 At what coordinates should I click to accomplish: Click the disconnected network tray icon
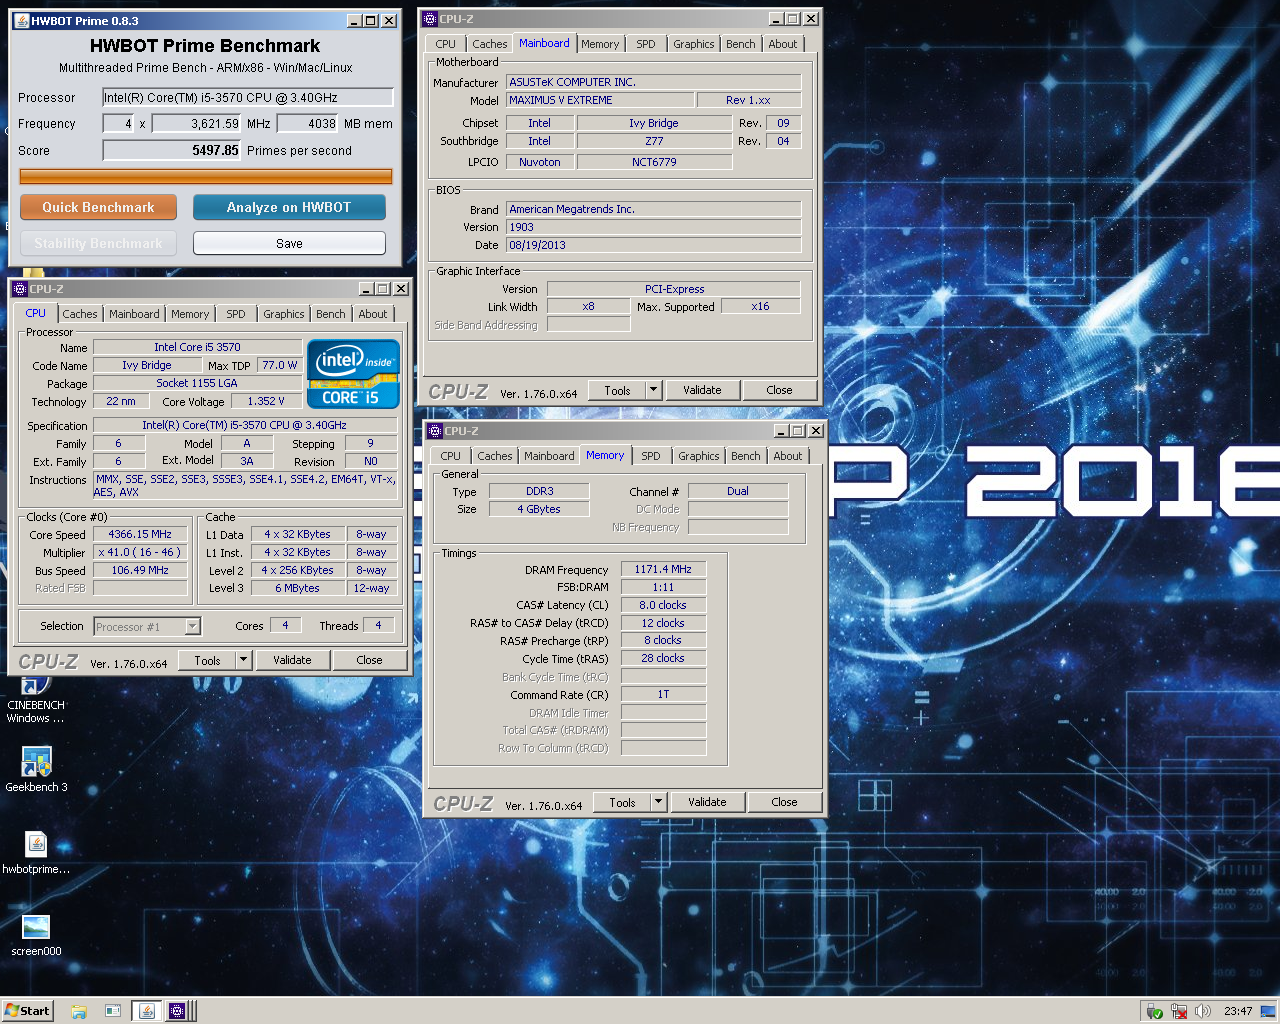click(1179, 1011)
